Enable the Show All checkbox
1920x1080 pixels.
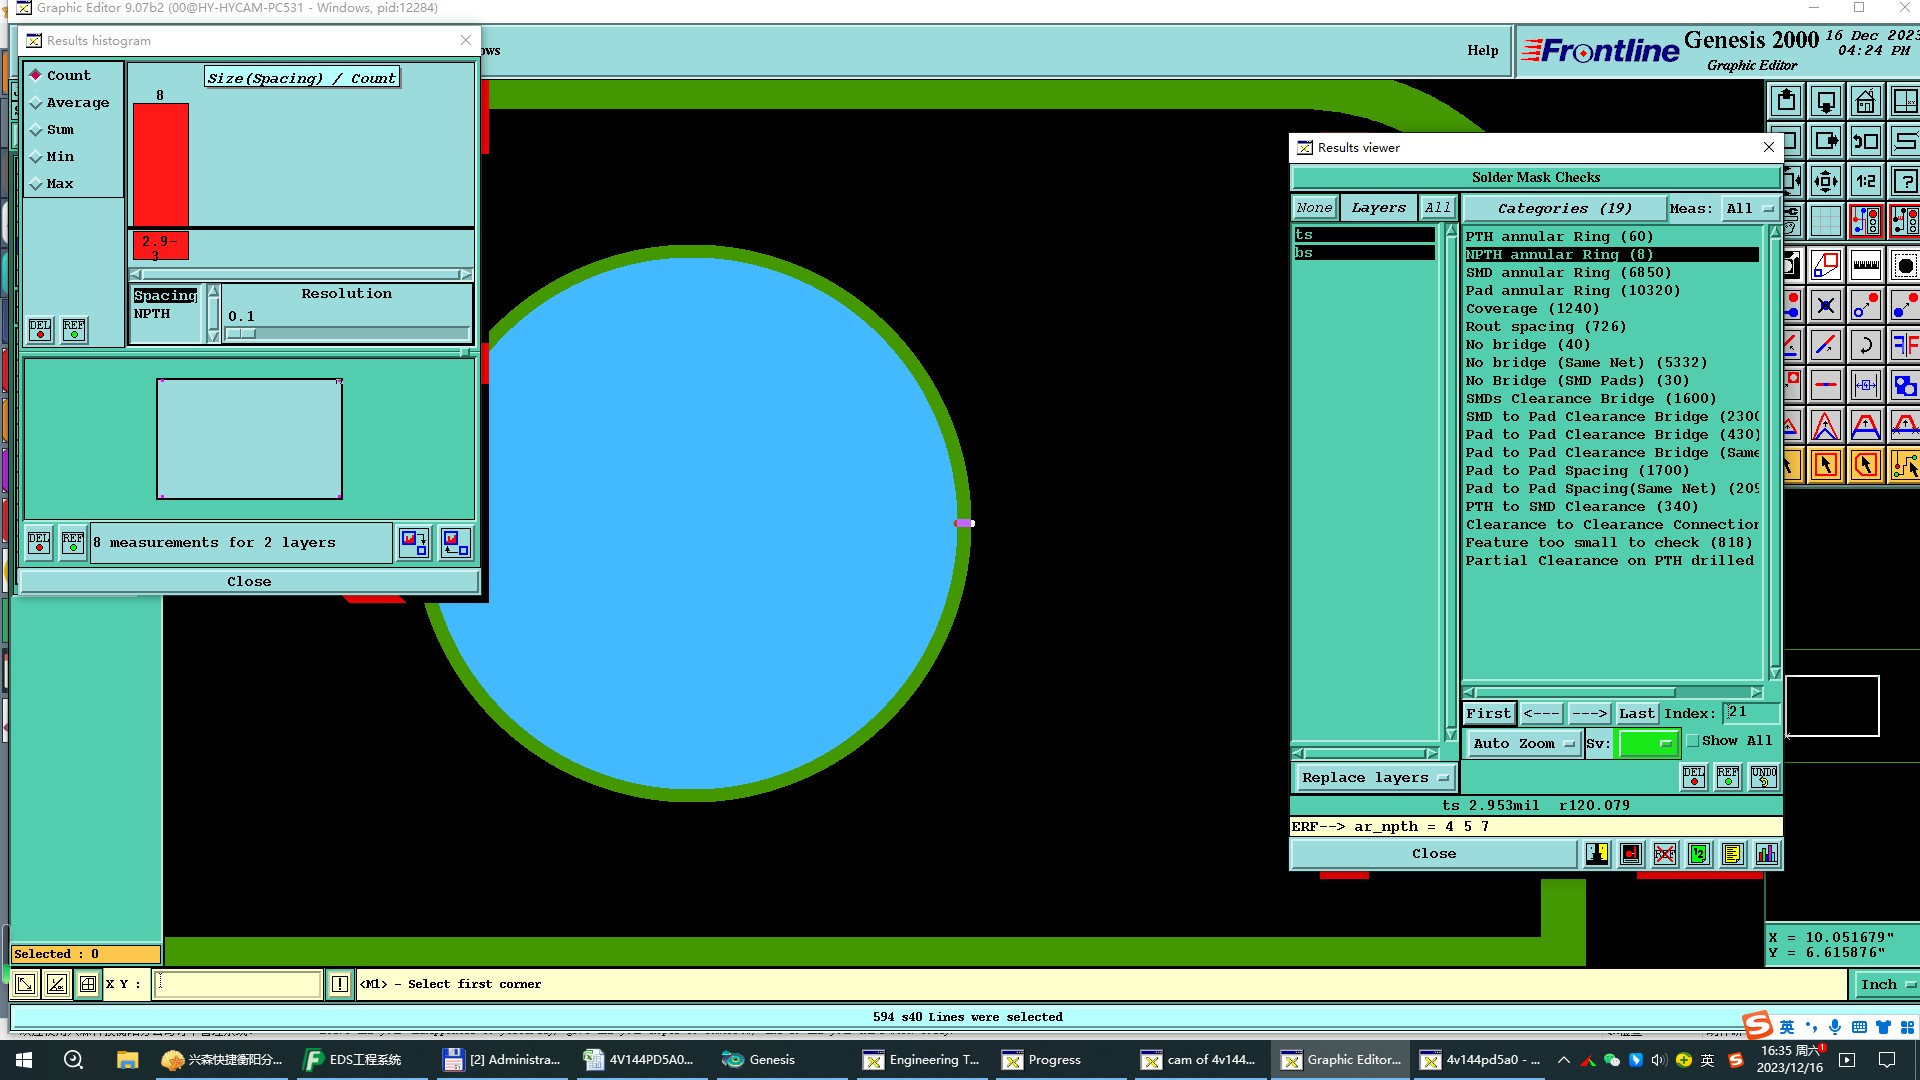pyautogui.click(x=1693, y=741)
